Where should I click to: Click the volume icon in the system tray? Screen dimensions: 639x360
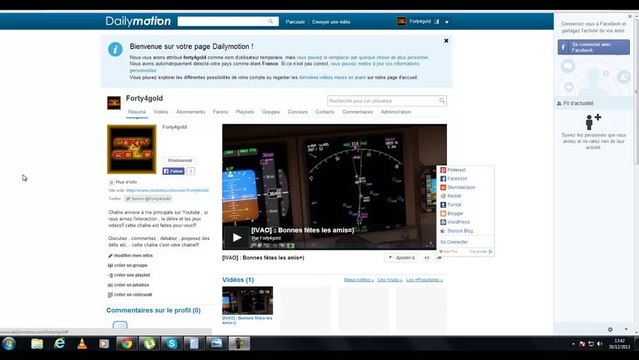click(599, 344)
